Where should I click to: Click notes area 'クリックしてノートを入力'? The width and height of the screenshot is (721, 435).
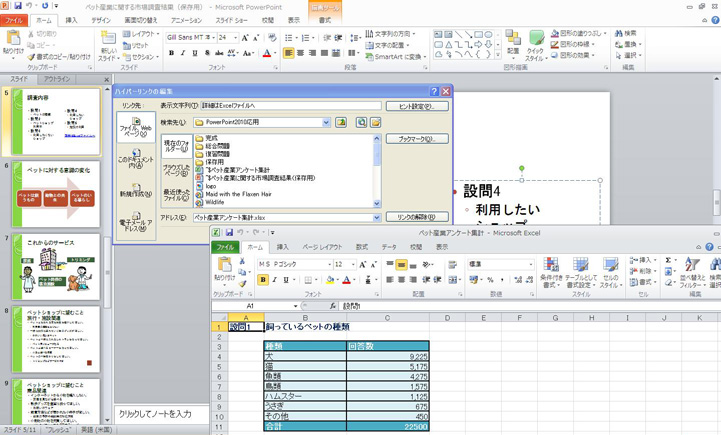point(155,414)
